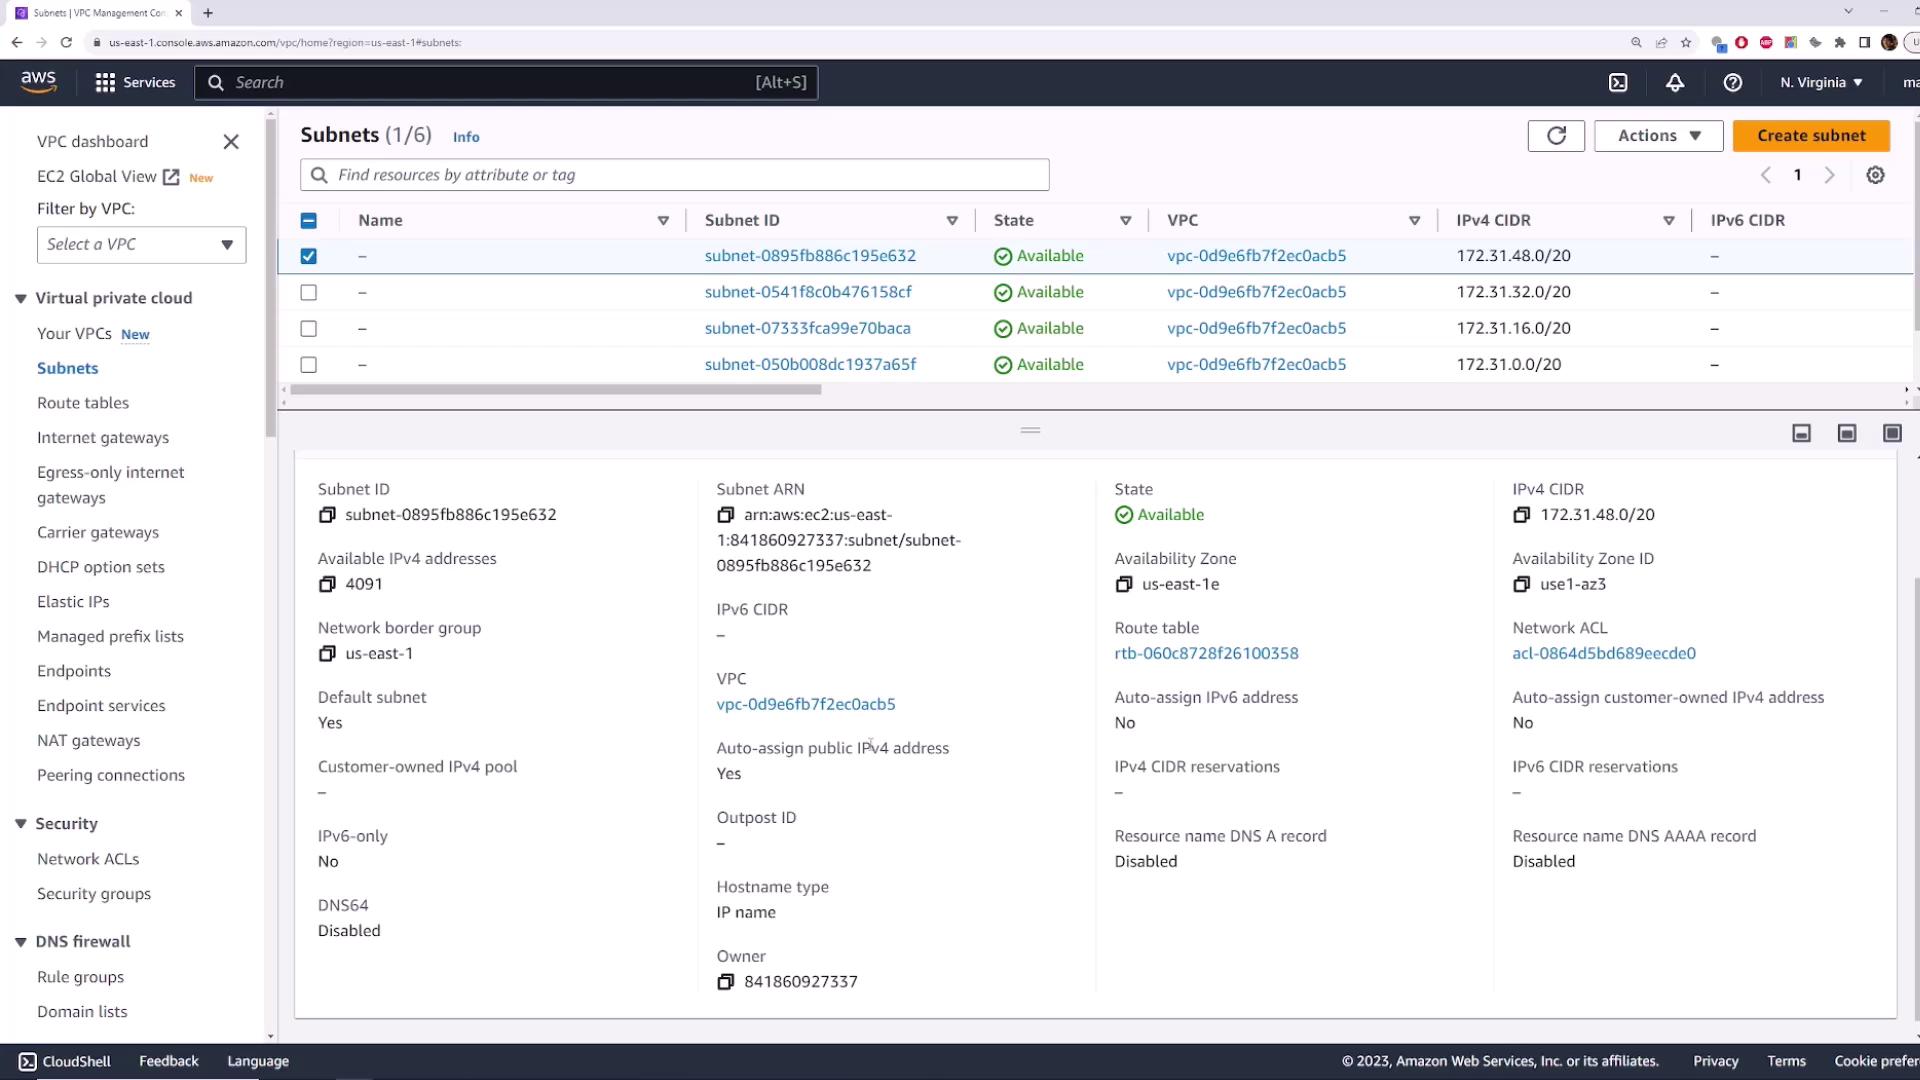Viewport: 1920px width, 1080px height.
Task: Open the Select a VPC filter dropdown
Action: (x=141, y=245)
